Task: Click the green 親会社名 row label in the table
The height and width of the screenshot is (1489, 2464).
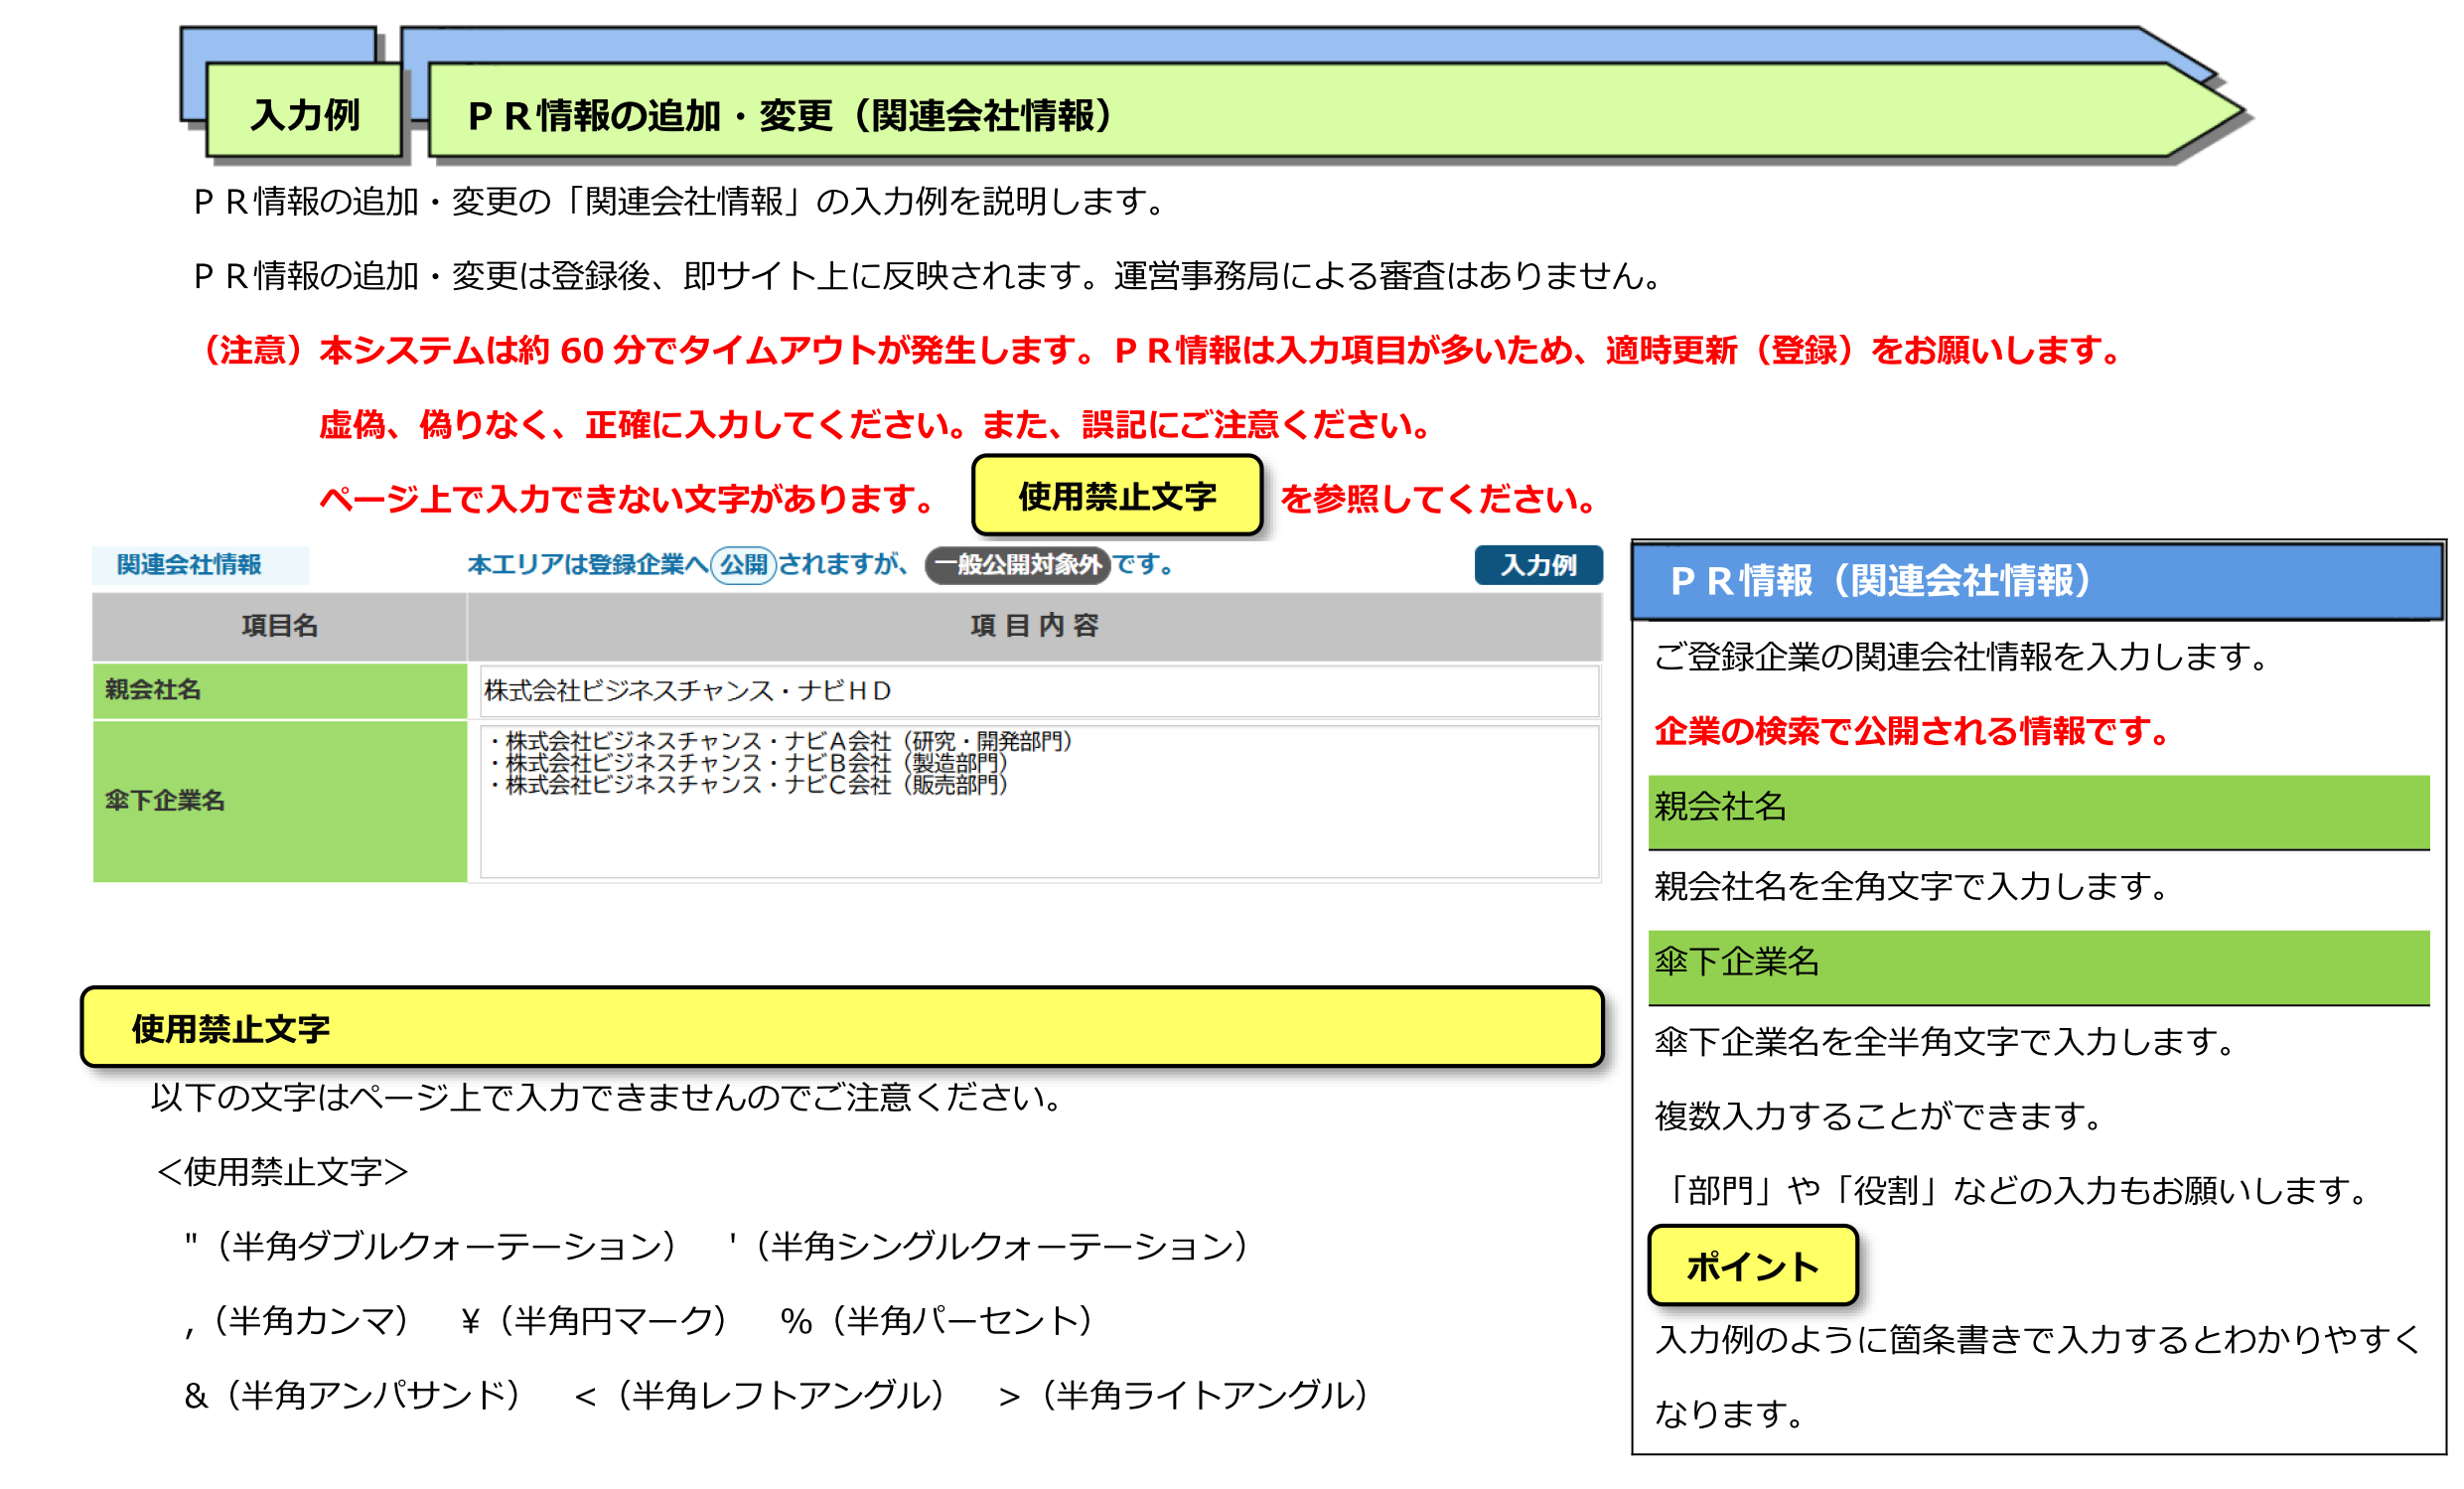Action: [279, 690]
